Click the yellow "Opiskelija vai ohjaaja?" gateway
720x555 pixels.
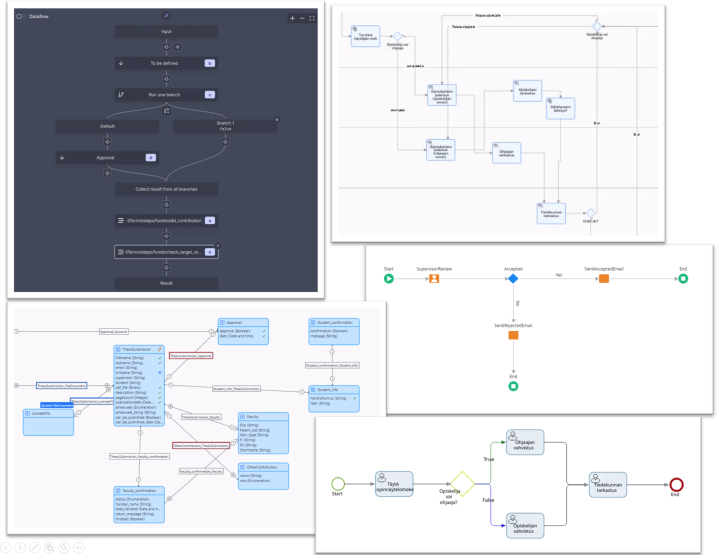tap(461, 485)
